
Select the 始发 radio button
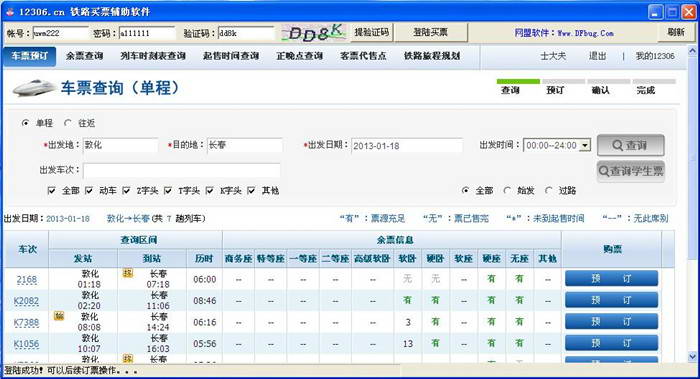(x=507, y=191)
